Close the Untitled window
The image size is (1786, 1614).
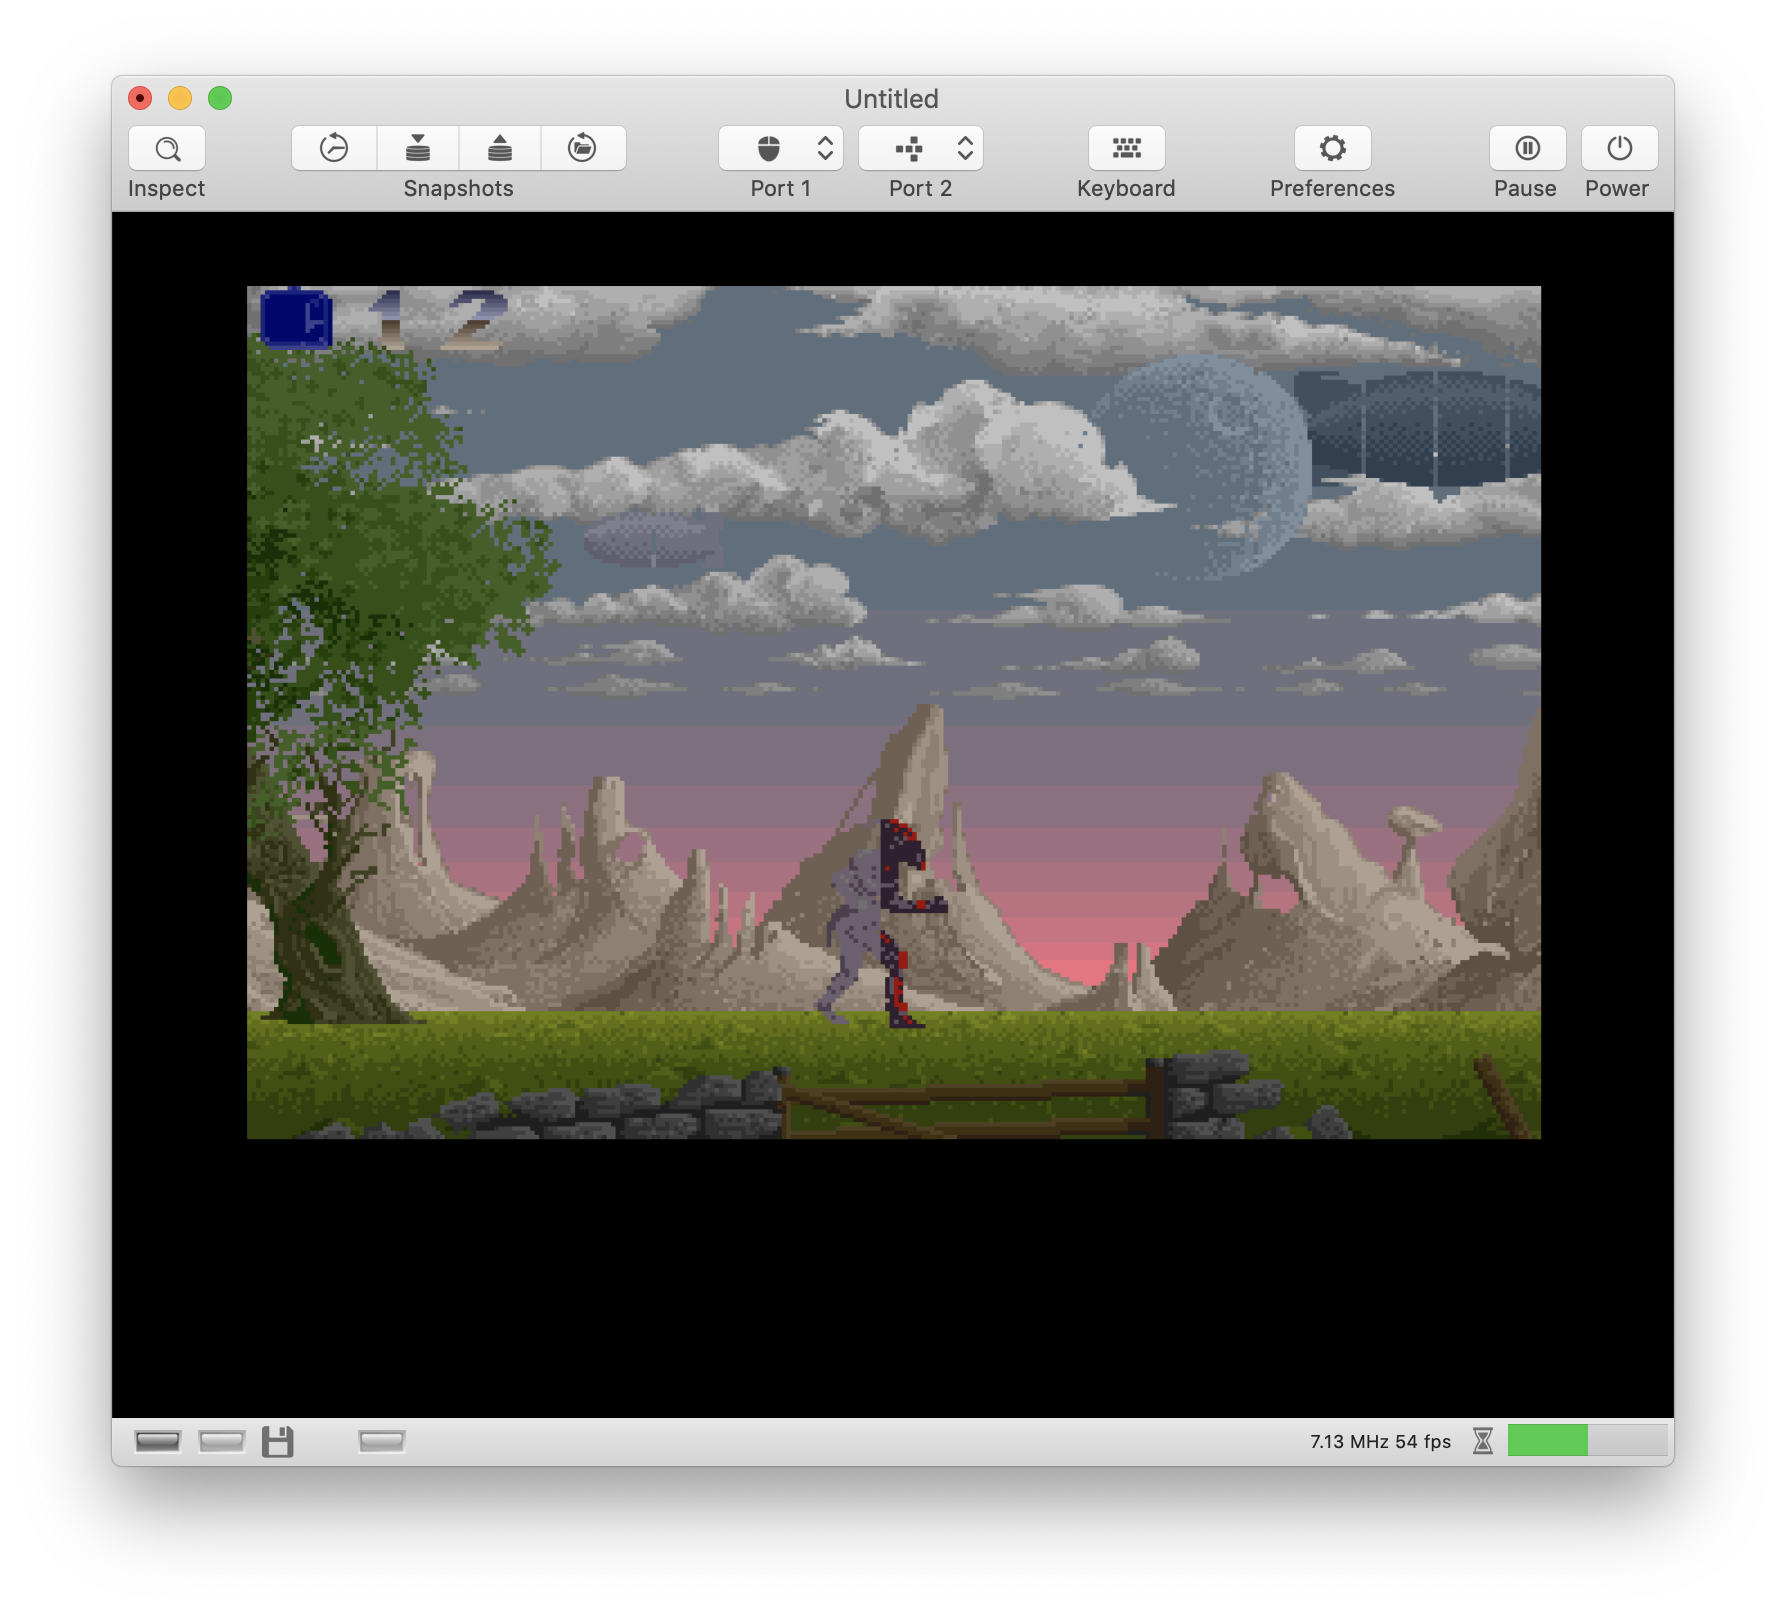coord(140,98)
